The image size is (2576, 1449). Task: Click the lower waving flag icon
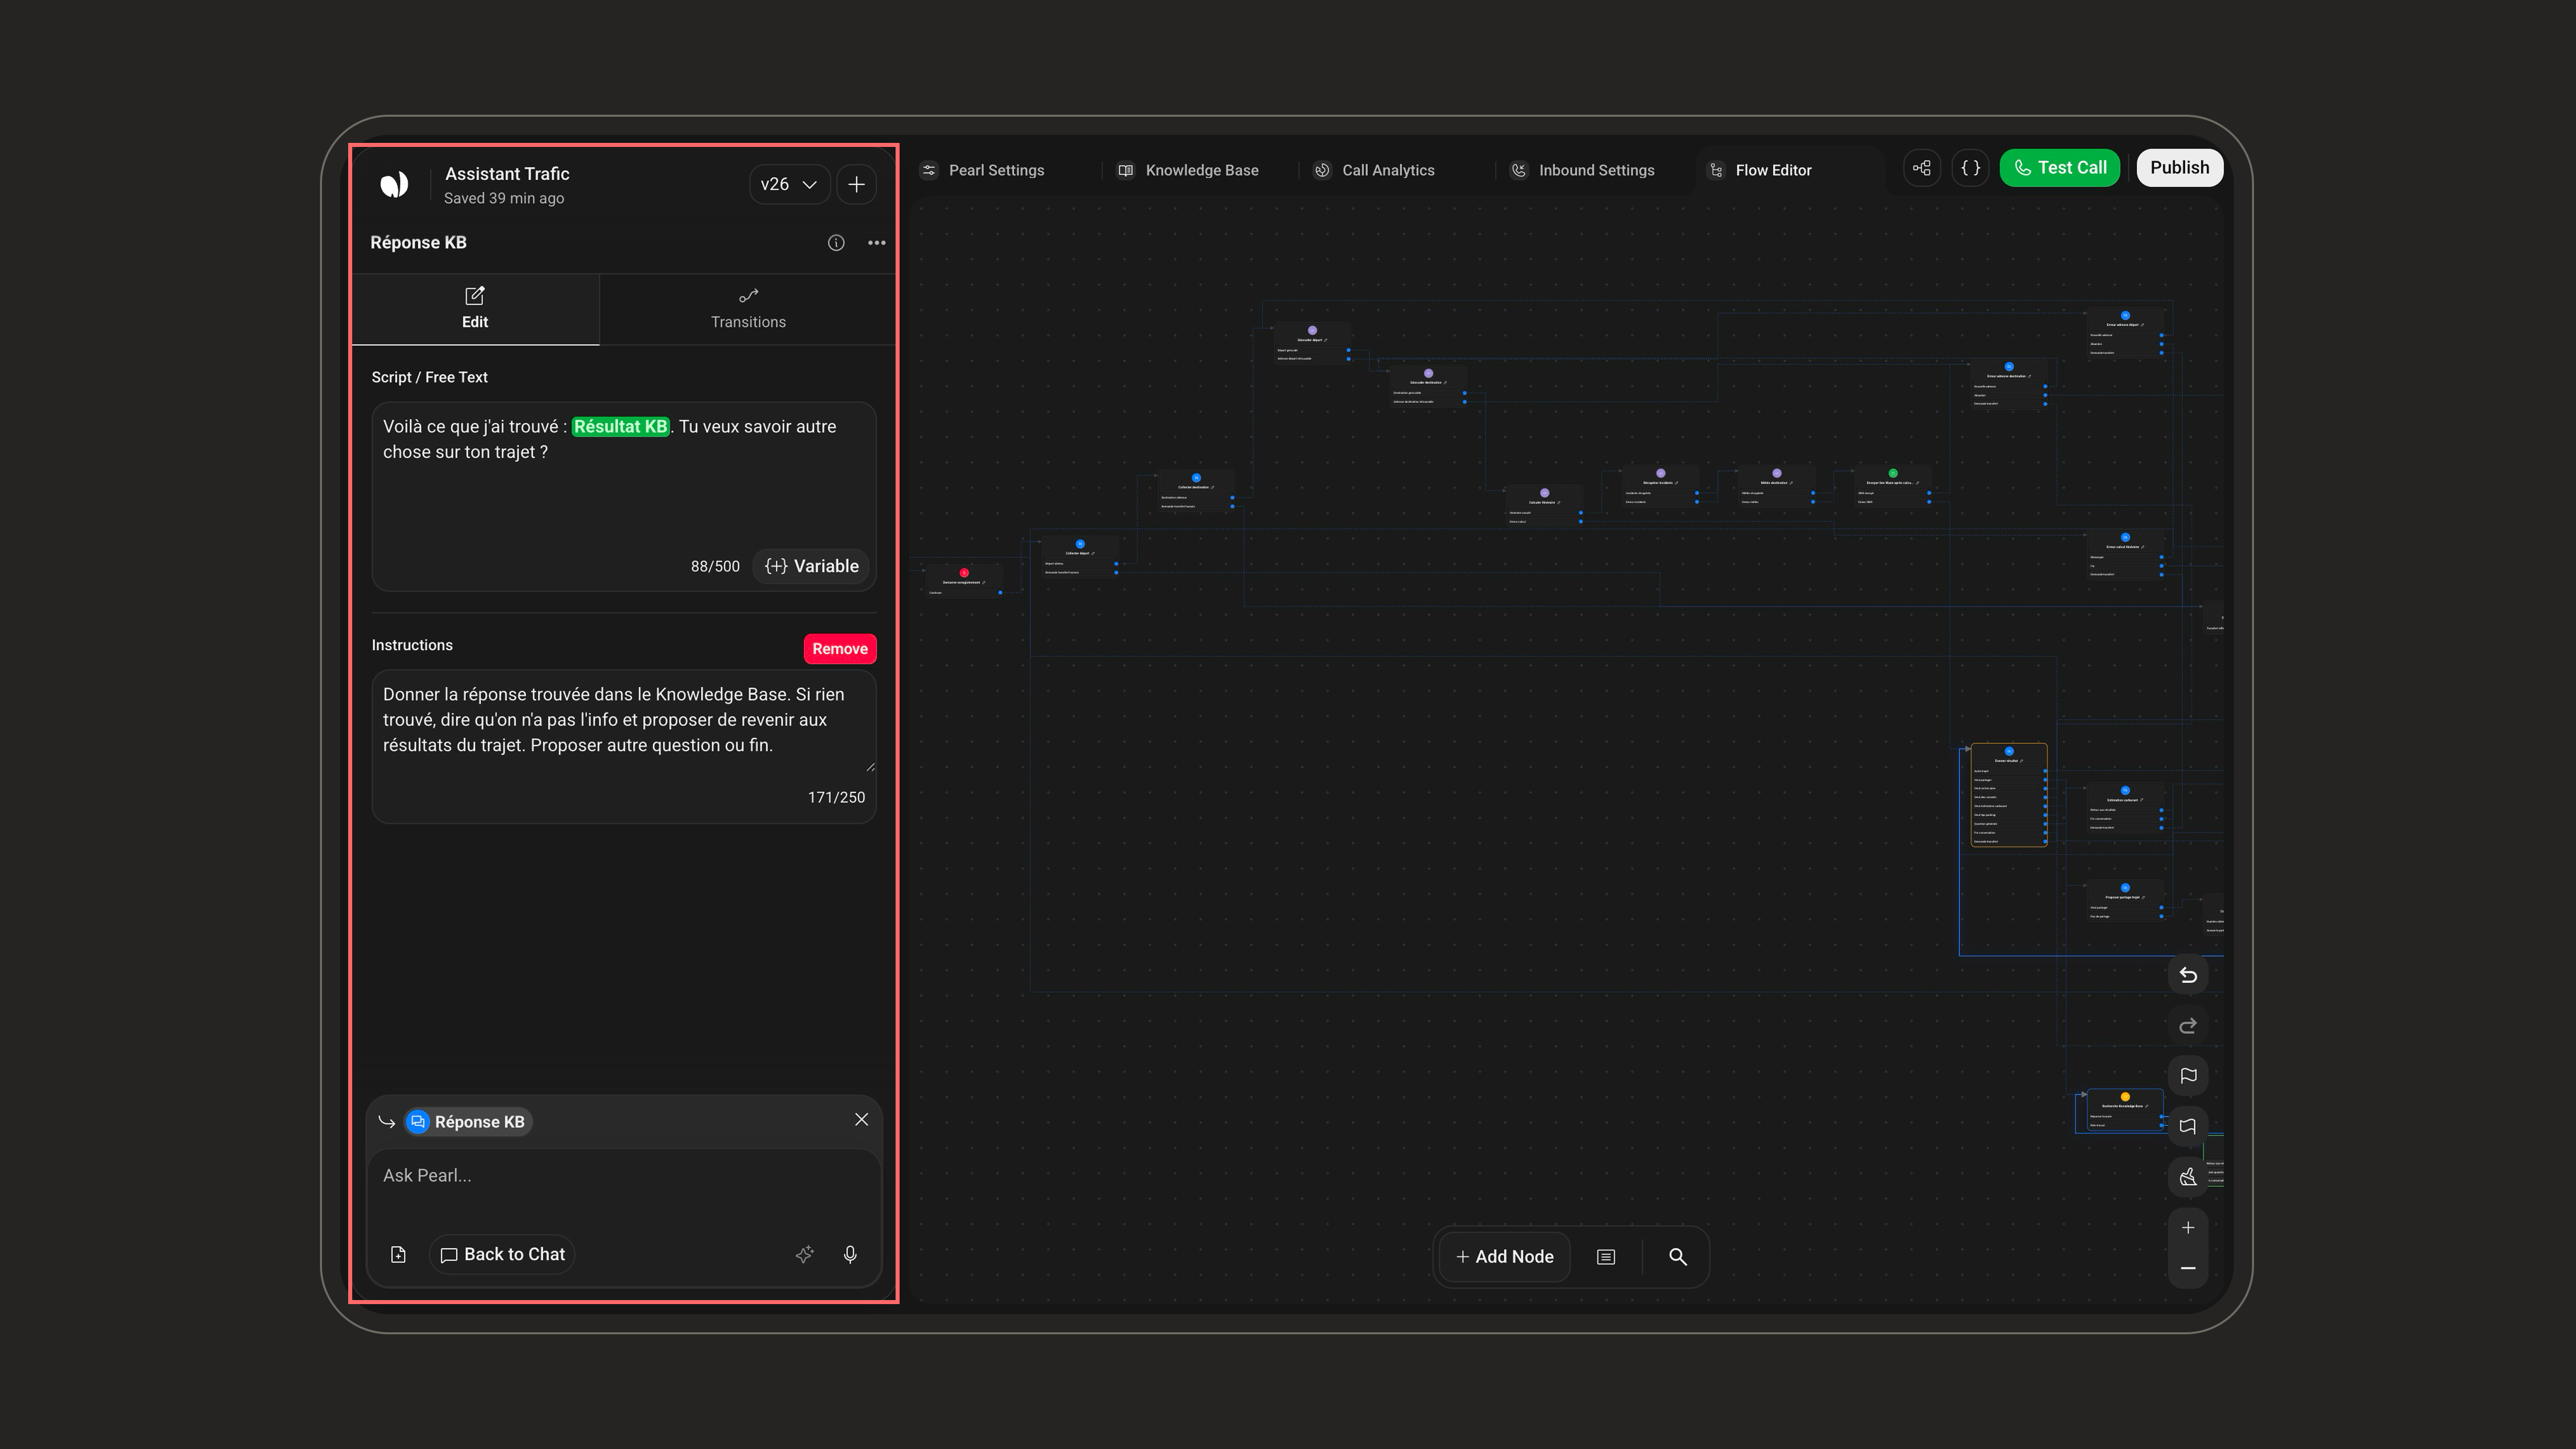point(2188,1126)
